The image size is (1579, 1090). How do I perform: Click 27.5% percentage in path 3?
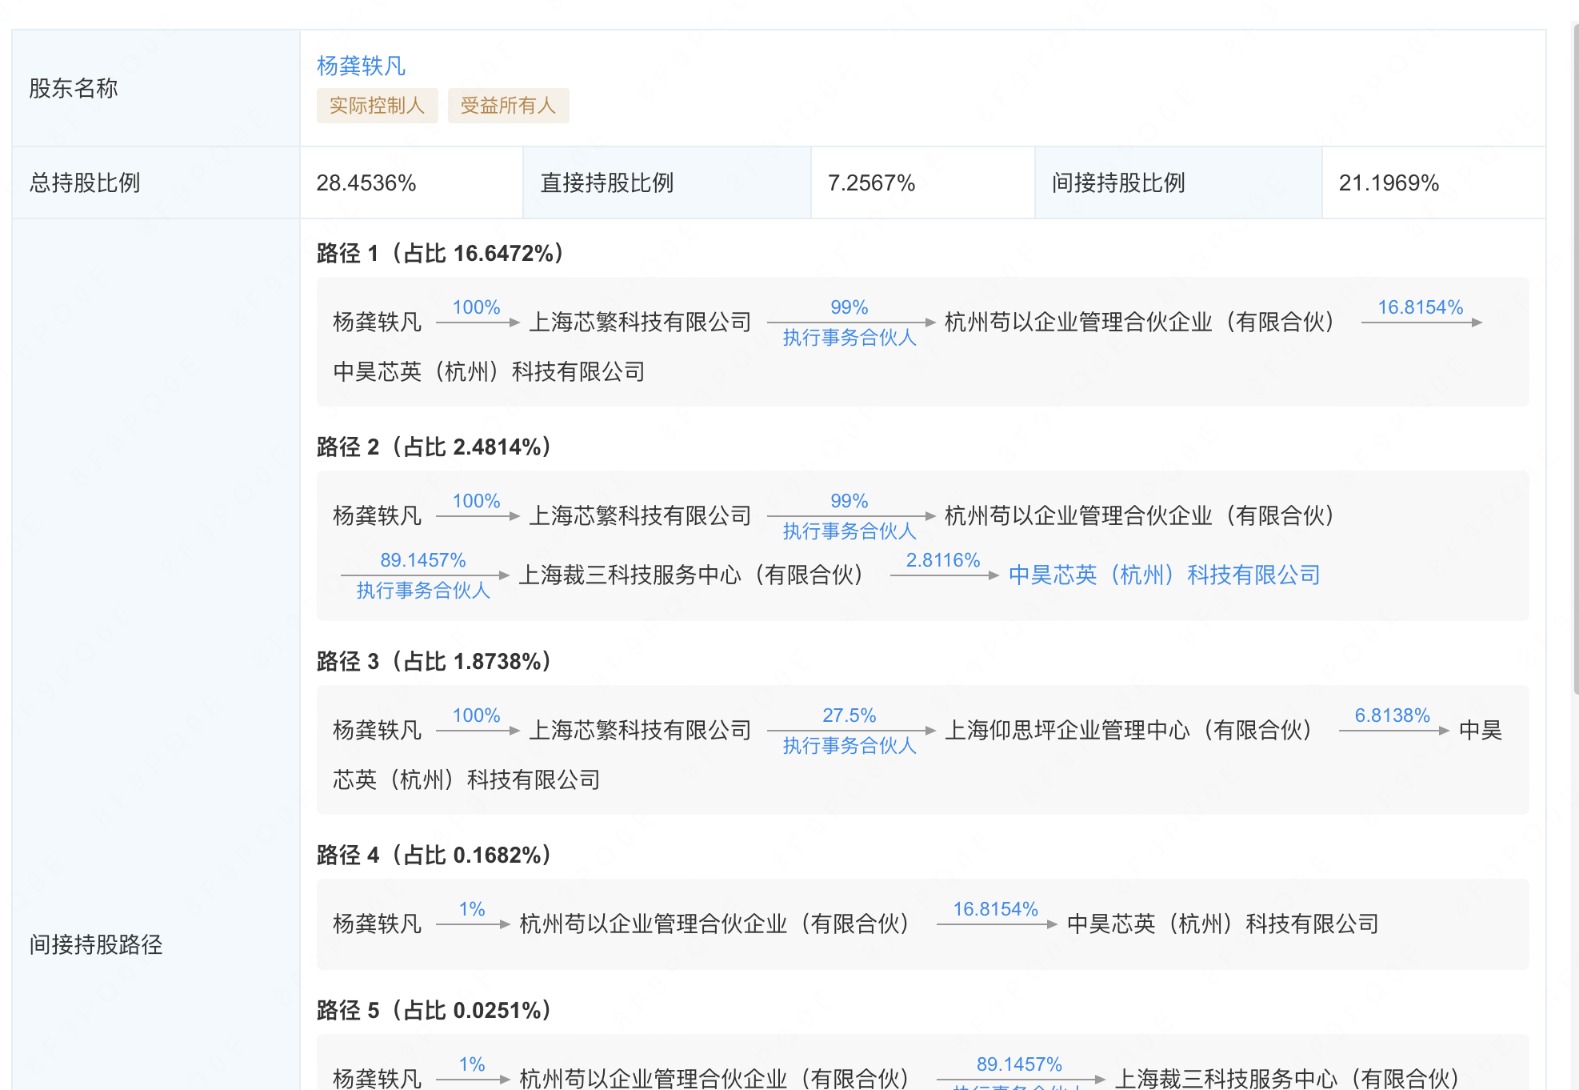point(849,715)
